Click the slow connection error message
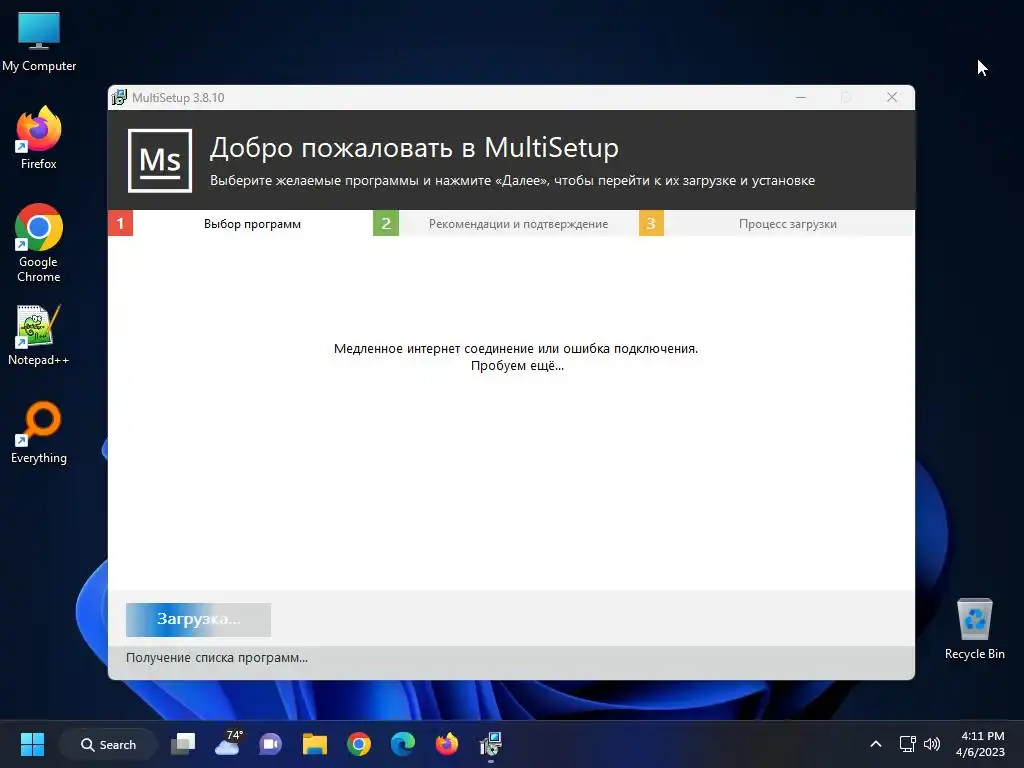 tap(516, 357)
